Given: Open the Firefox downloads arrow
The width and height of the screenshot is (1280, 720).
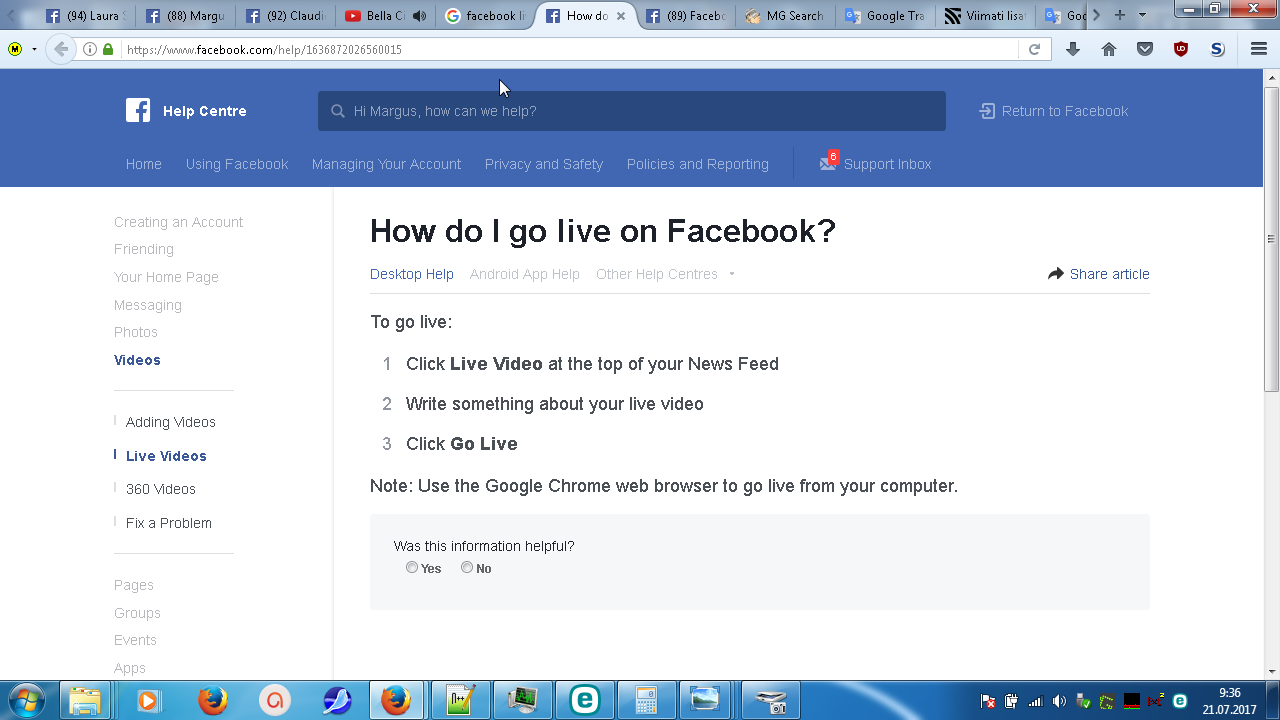Looking at the screenshot, I should click(x=1073, y=49).
